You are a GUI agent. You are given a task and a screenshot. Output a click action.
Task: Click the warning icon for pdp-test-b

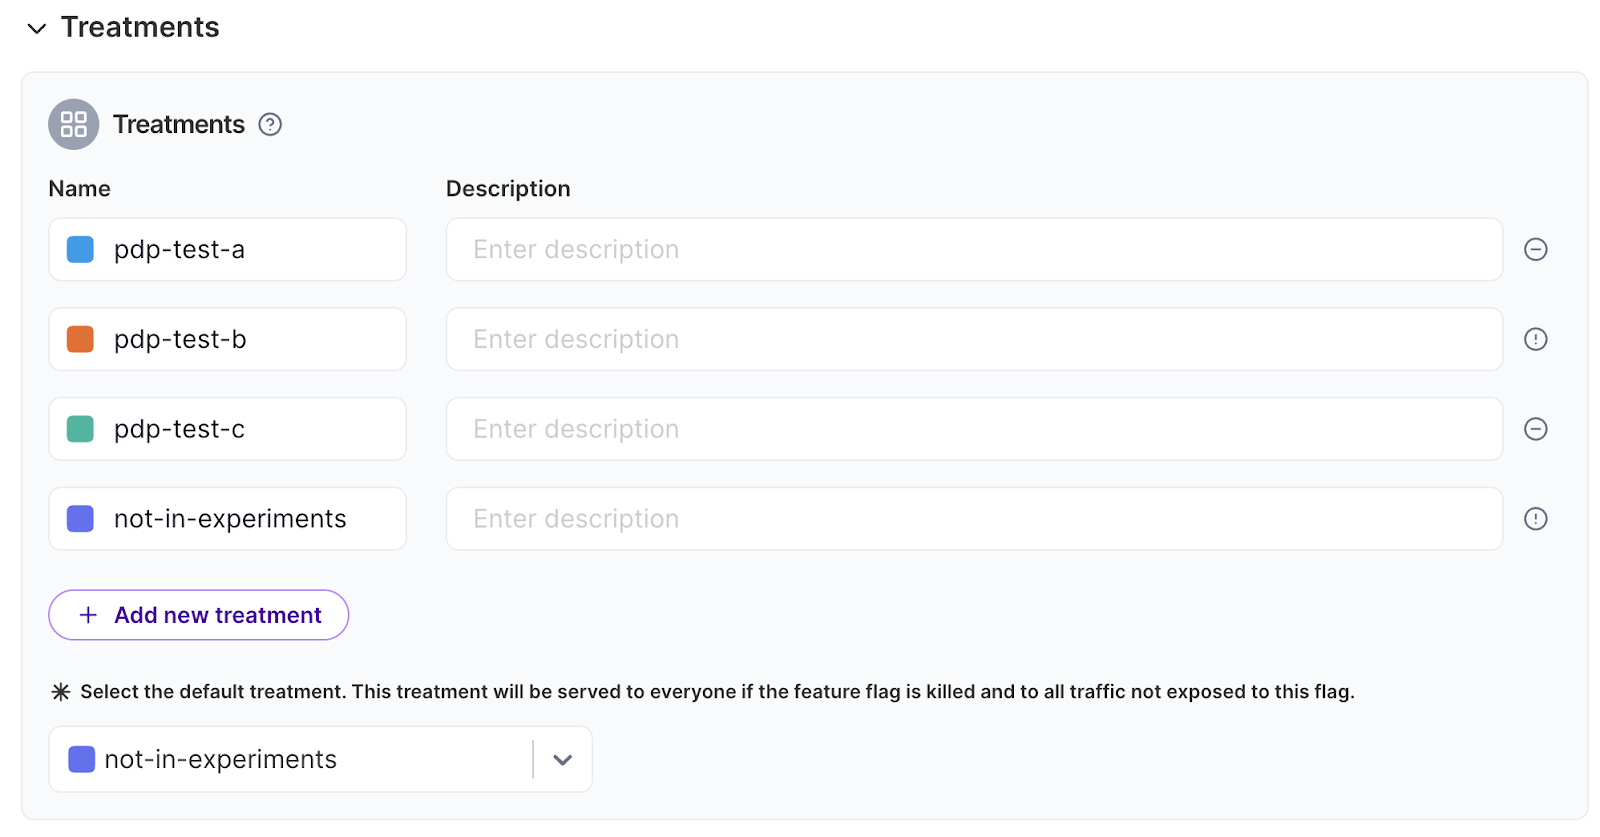click(1535, 340)
